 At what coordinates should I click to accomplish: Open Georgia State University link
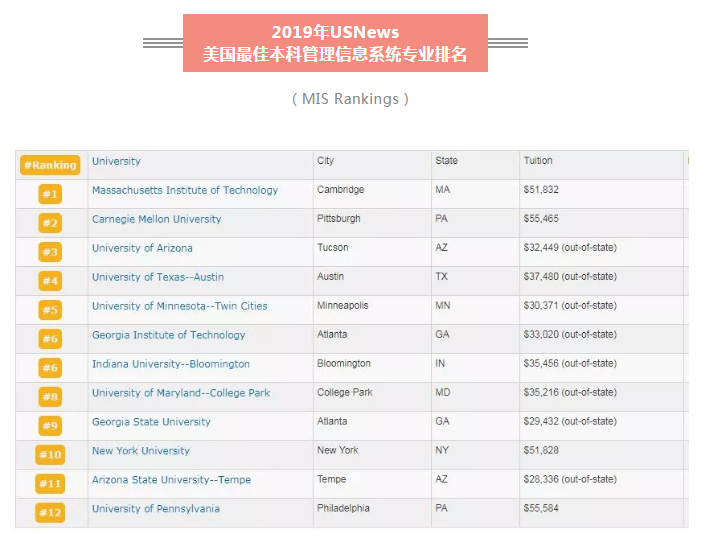point(151,422)
